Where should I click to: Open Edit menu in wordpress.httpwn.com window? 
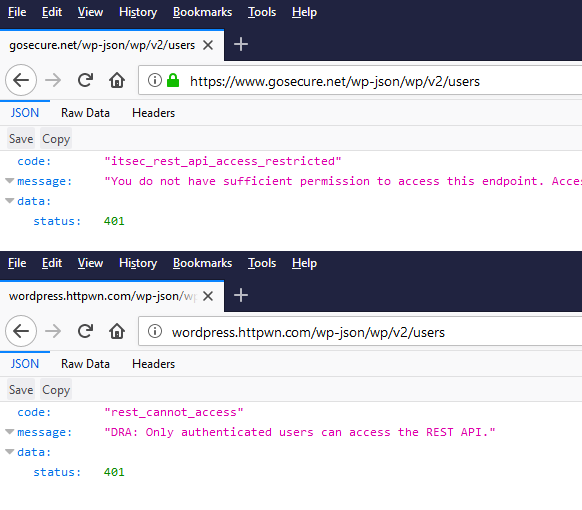[x=52, y=263]
